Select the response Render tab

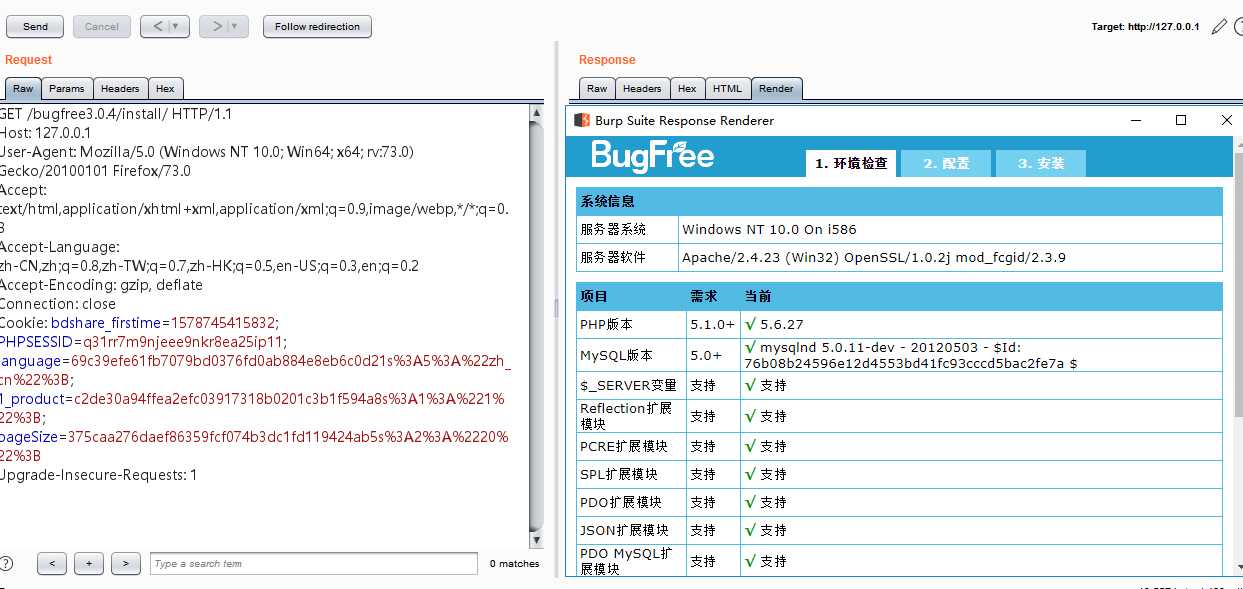pyautogui.click(x=777, y=89)
